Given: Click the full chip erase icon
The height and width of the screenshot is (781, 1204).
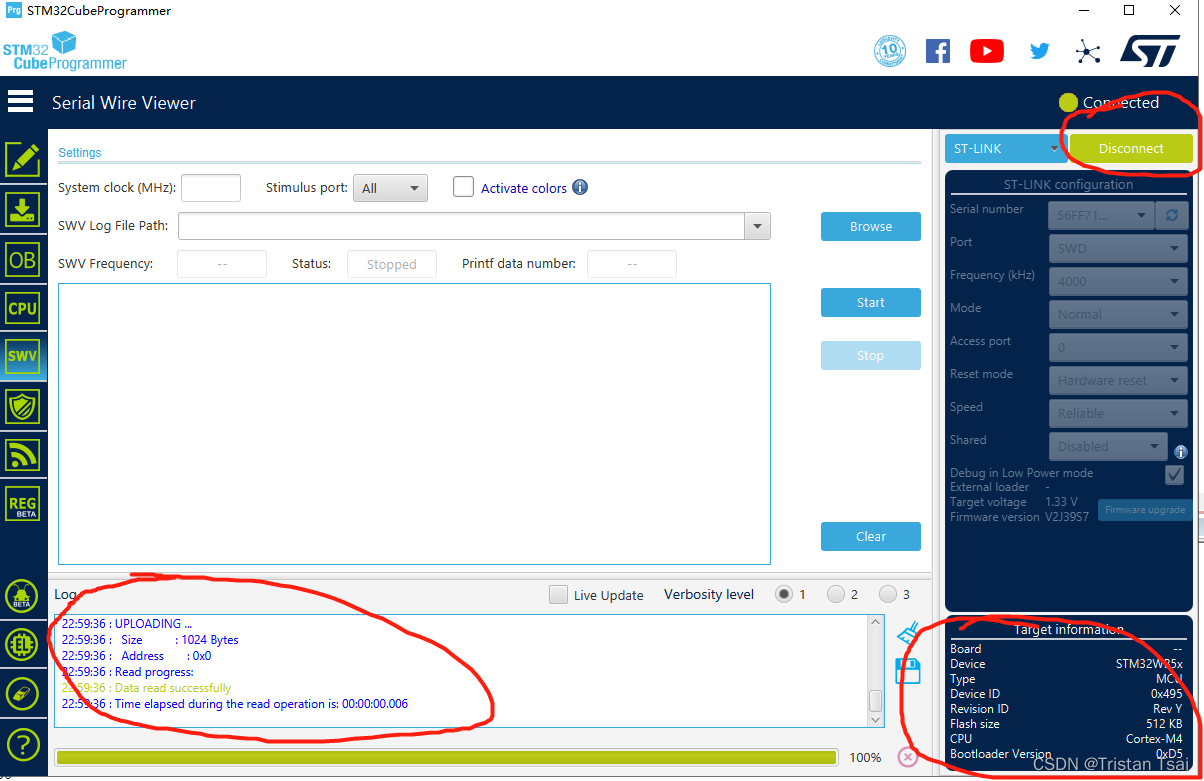Looking at the screenshot, I should tap(21, 694).
